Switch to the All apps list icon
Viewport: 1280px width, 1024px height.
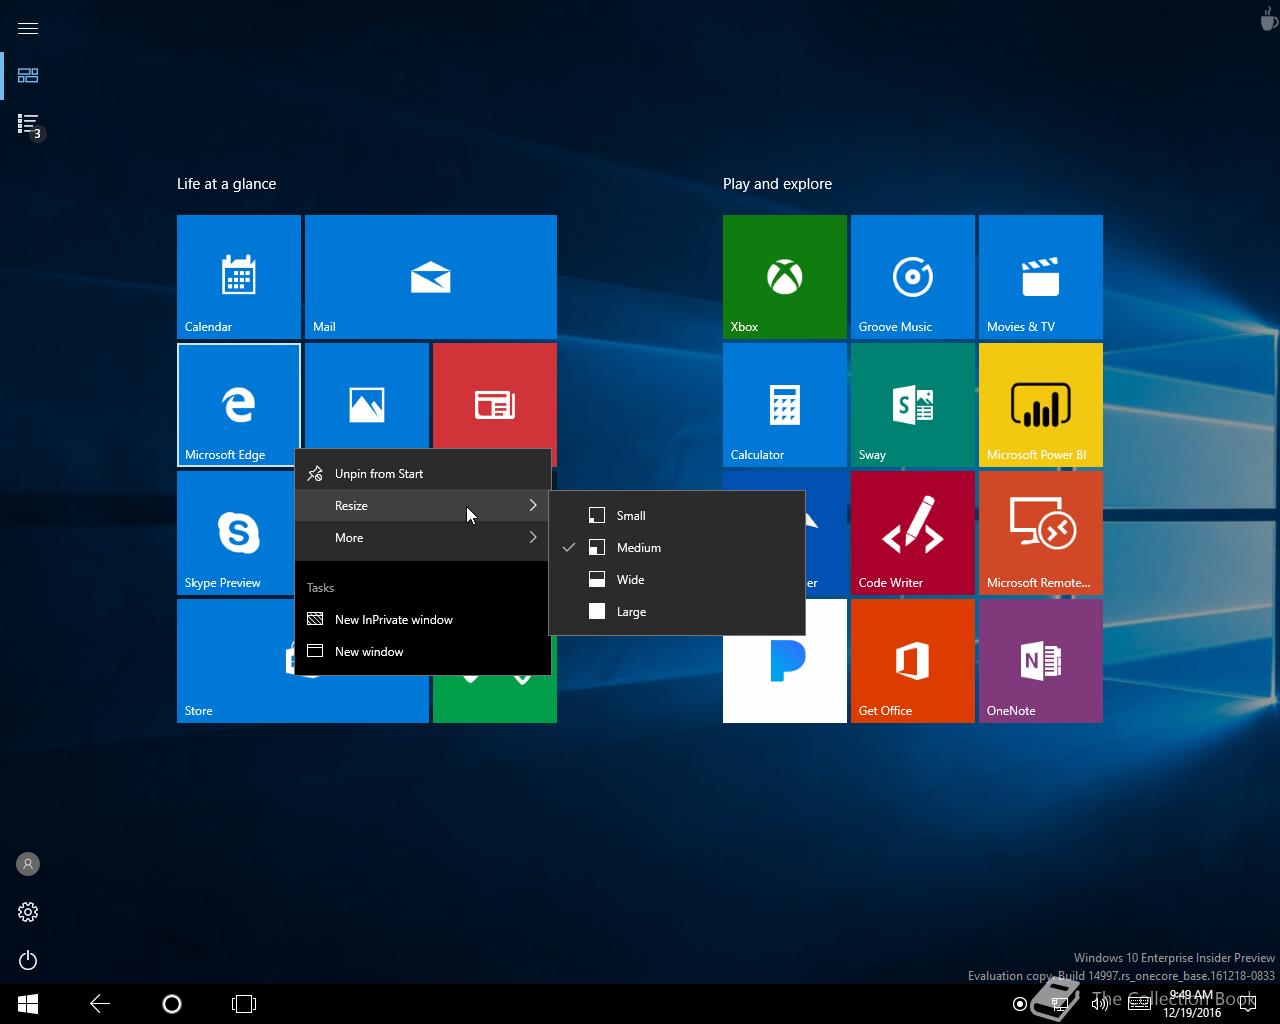click(x=28, y=124)
